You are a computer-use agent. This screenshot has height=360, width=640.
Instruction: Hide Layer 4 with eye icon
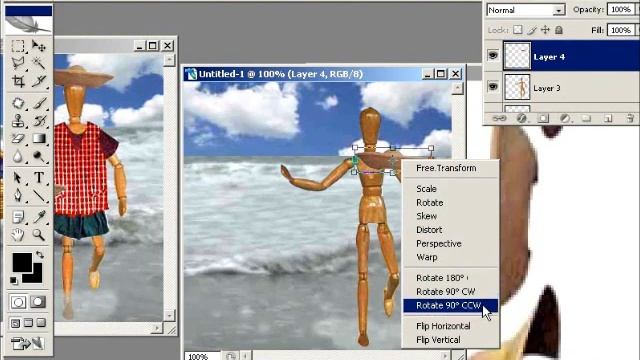493,55
